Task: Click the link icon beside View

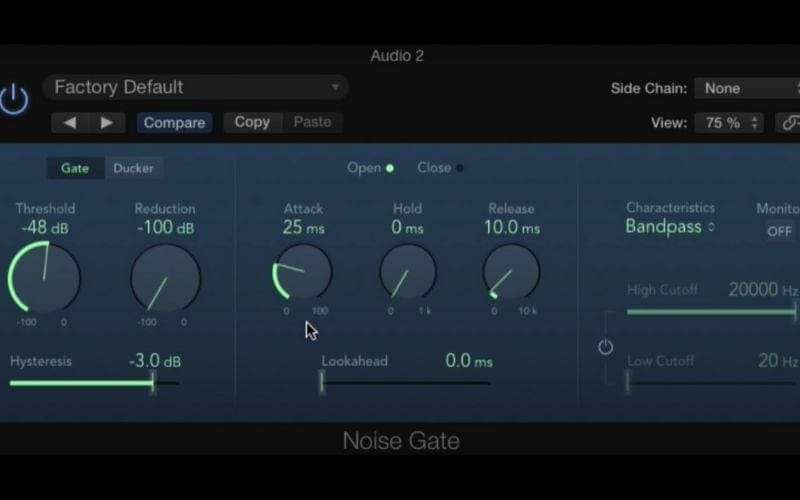Action: click(x=788, y=123)
